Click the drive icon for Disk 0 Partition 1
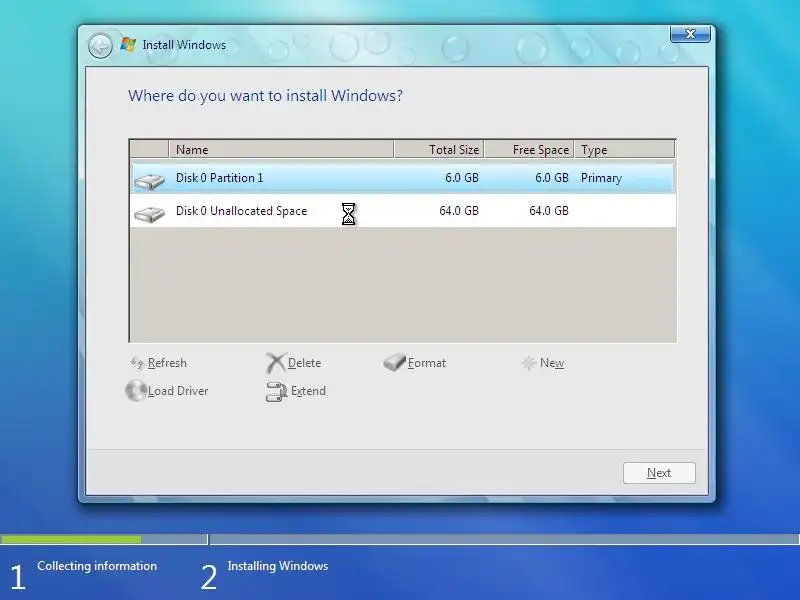 click(149, 181)
